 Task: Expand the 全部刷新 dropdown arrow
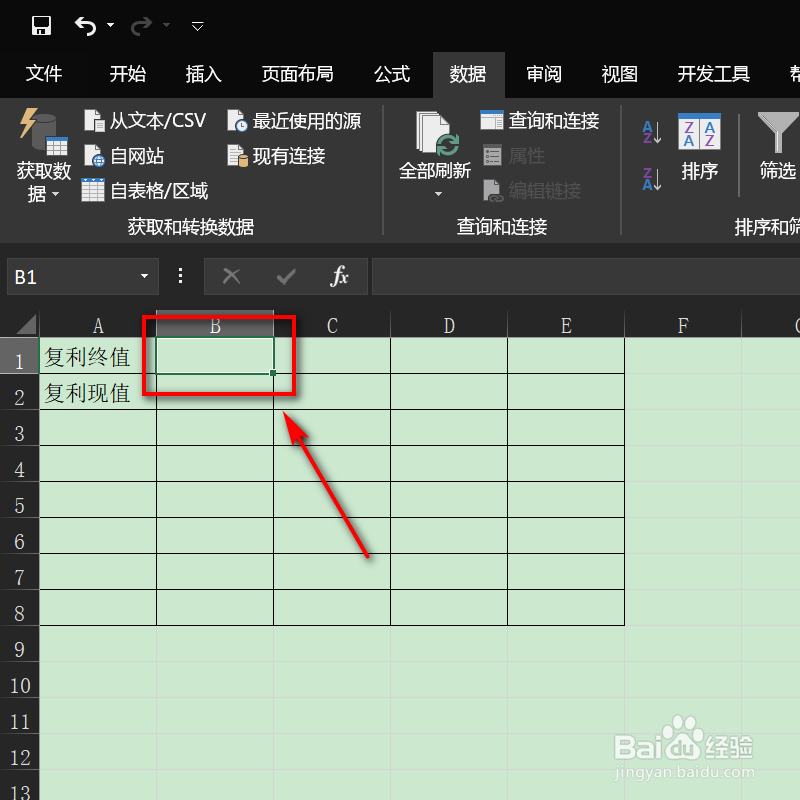coord(438,194)
